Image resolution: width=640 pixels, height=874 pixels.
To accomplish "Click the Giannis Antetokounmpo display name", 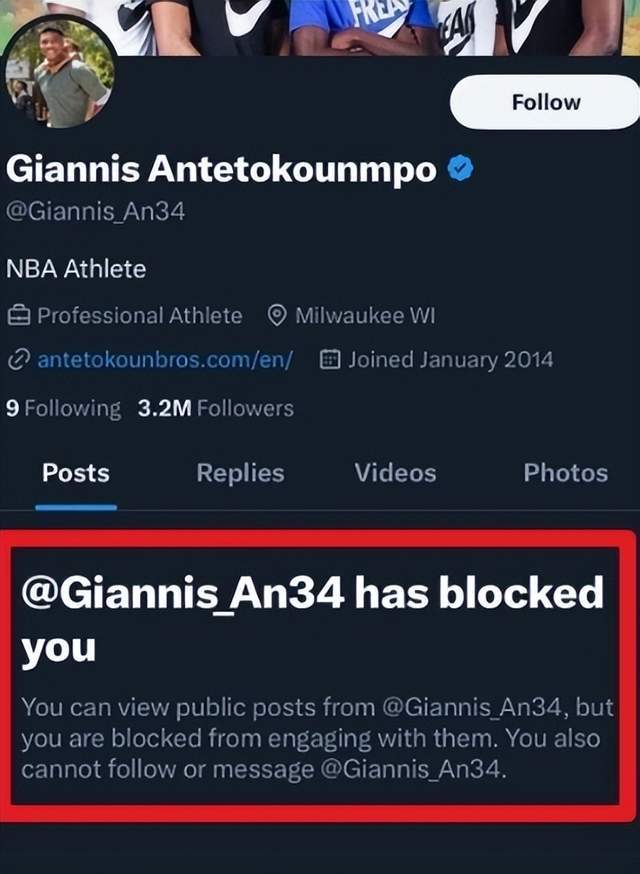I will 222,170.
